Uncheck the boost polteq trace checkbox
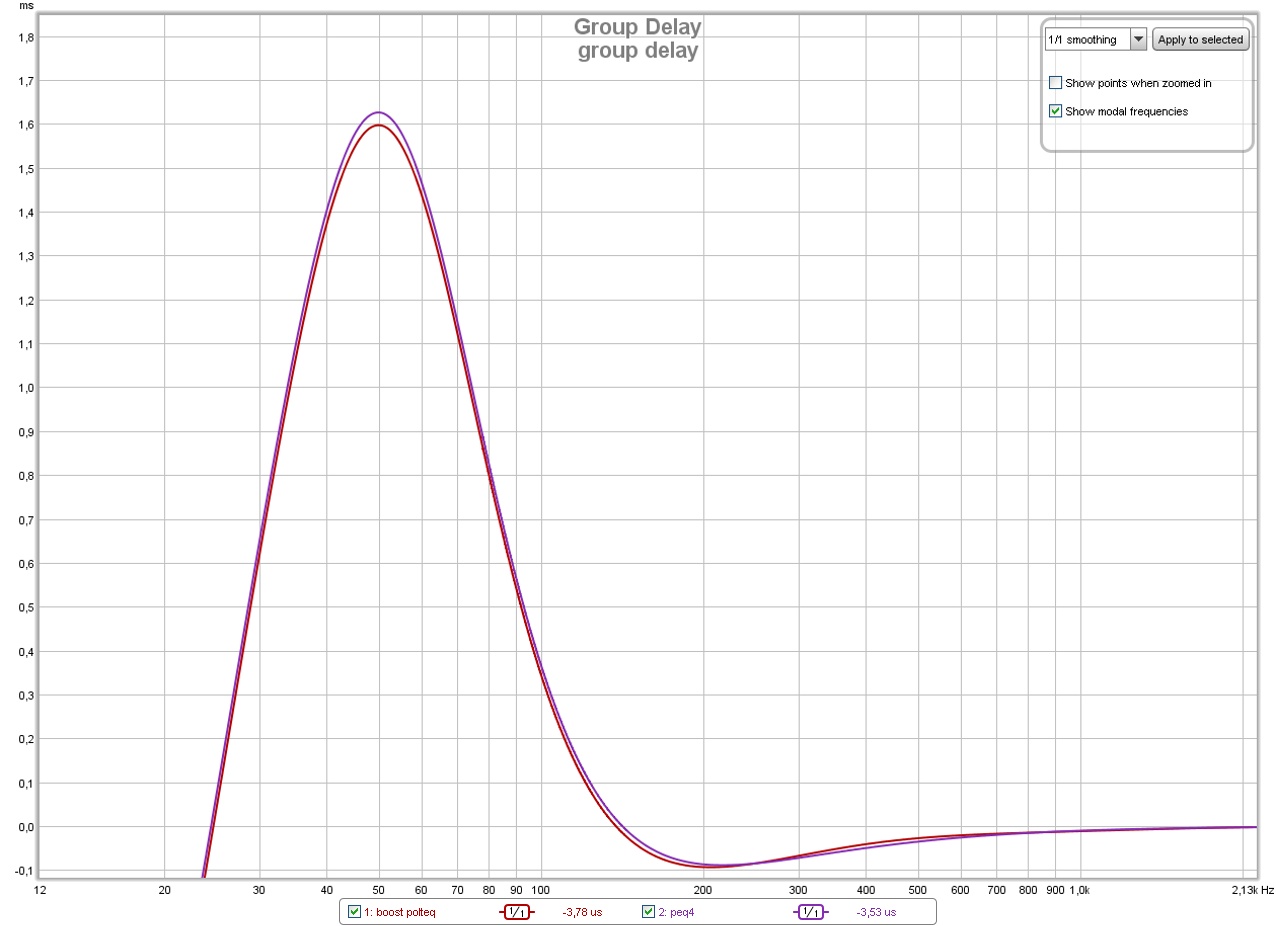The height and width of the screenshot is (926, 1276). [x=354, y=911]
